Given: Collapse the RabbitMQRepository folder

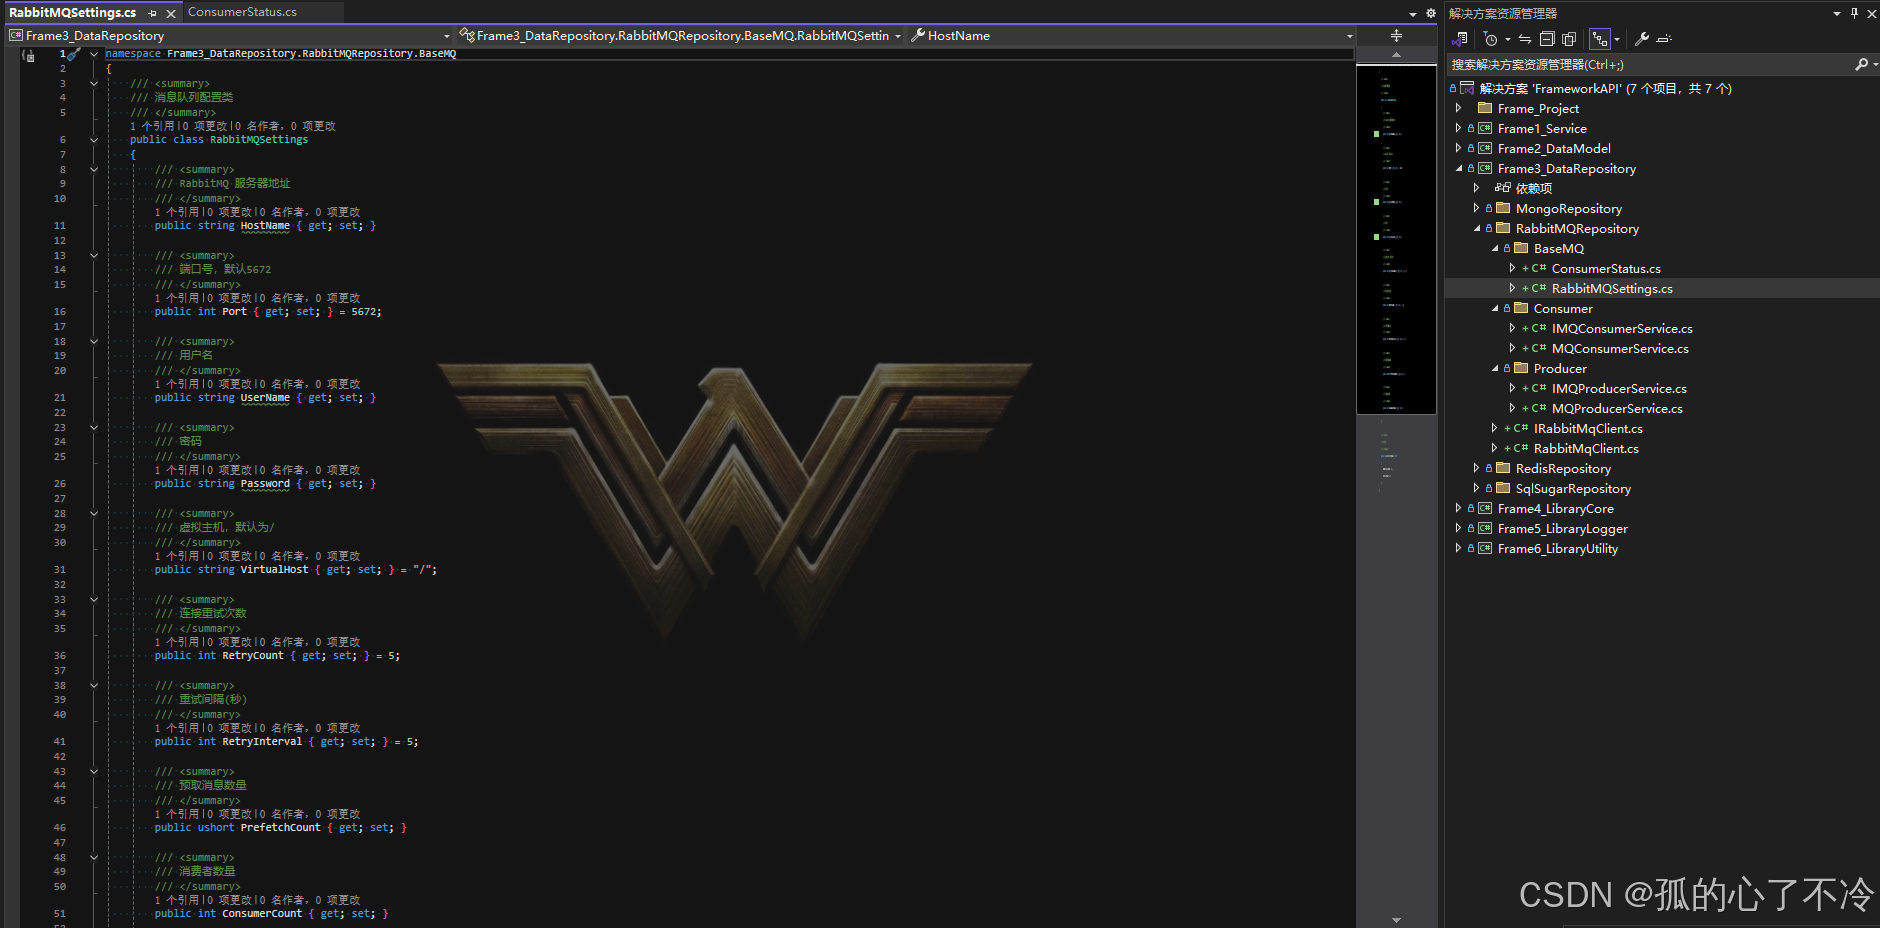Looking at the screenshot, I should (x=1476, y=228).
